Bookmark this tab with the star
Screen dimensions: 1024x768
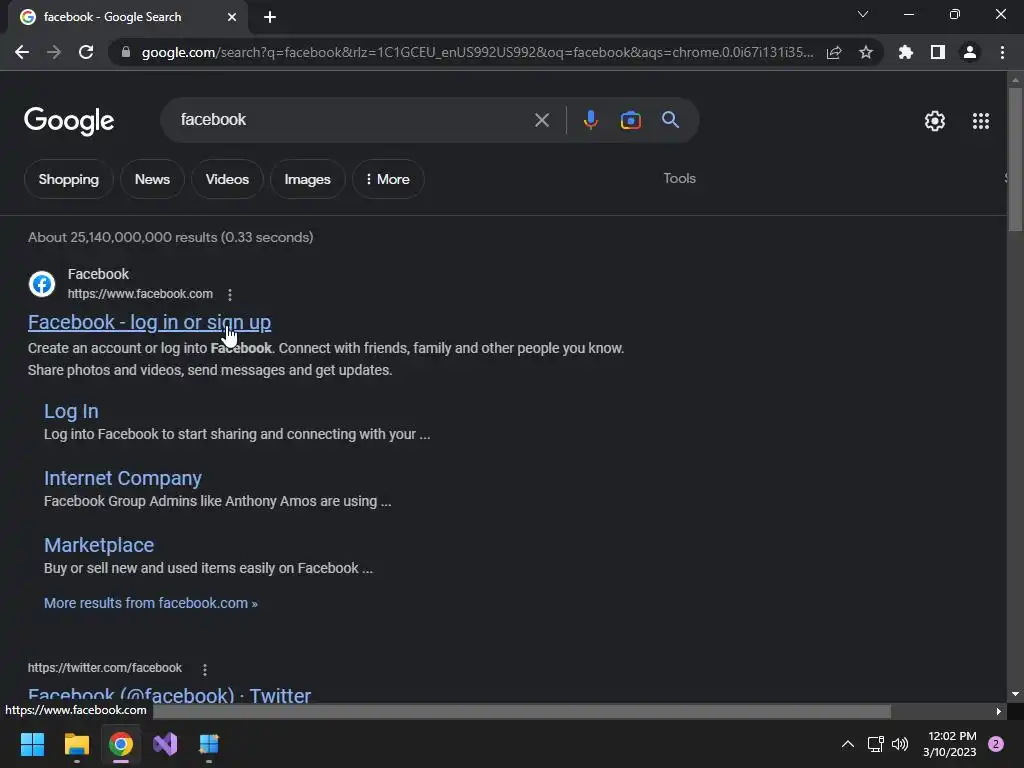[x=866, y=52]
